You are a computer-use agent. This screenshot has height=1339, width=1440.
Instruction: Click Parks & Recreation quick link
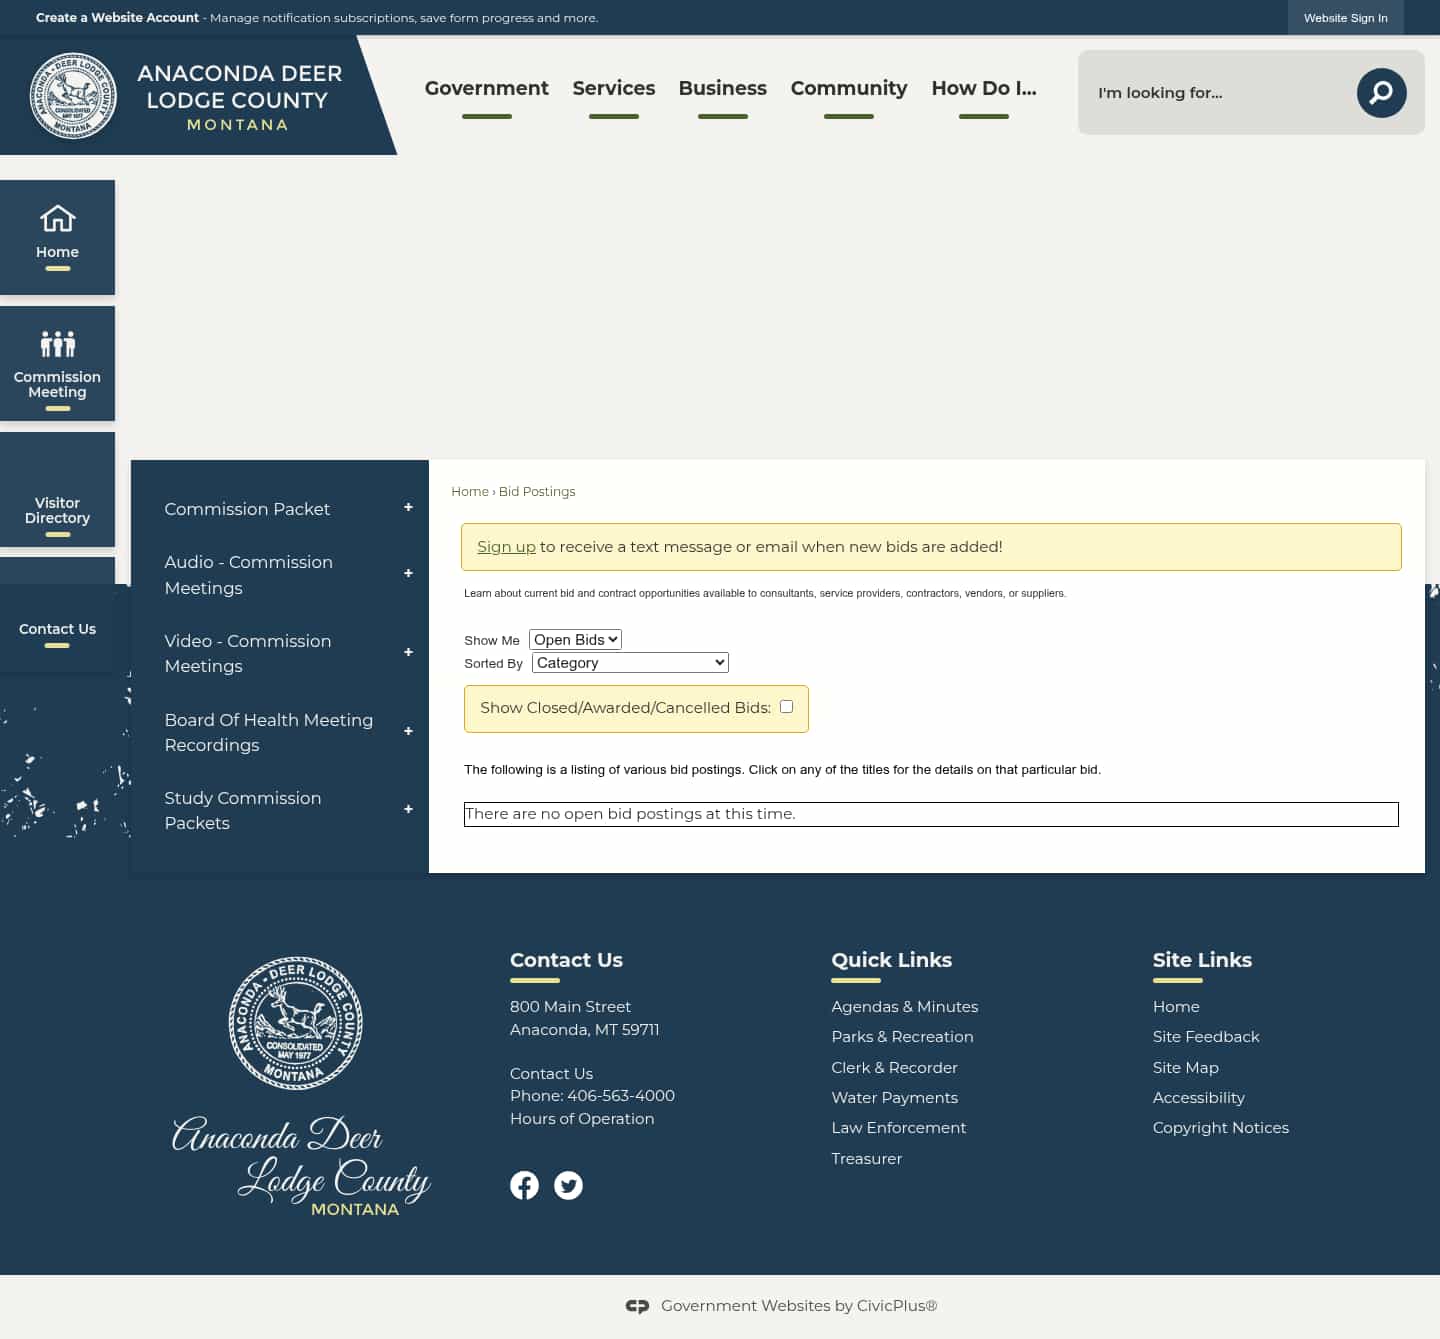[x=902, y=1037]
